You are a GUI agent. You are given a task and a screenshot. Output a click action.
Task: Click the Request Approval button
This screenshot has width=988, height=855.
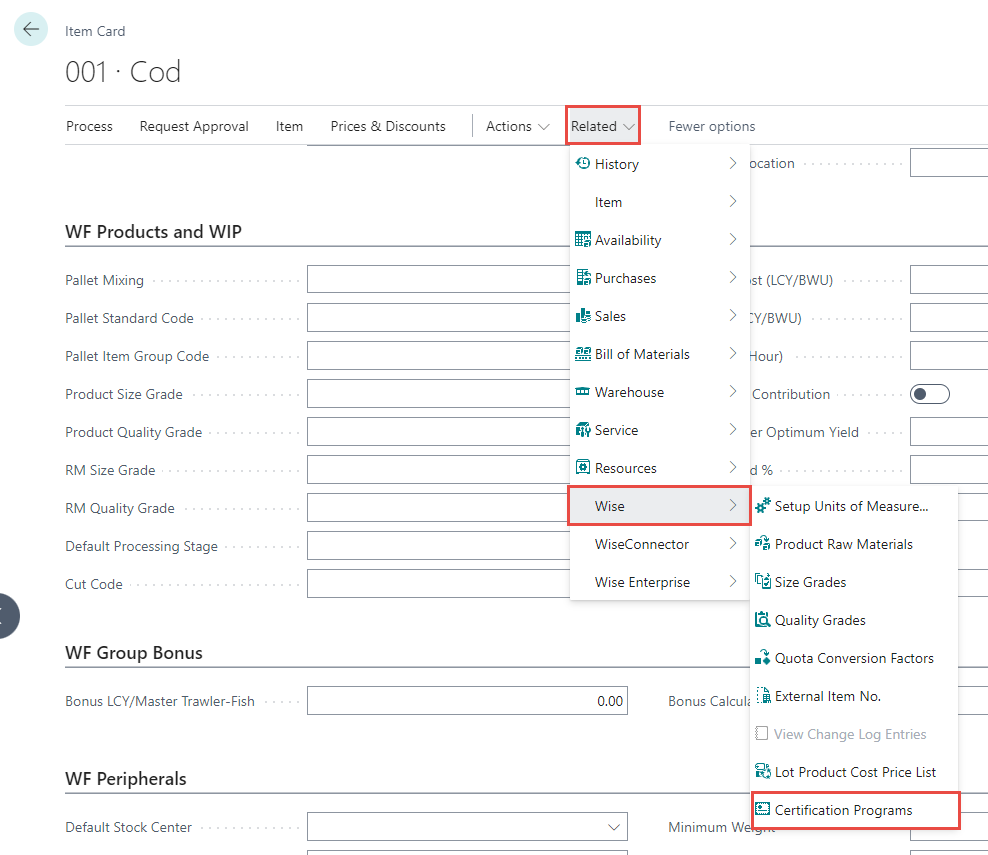194,126
